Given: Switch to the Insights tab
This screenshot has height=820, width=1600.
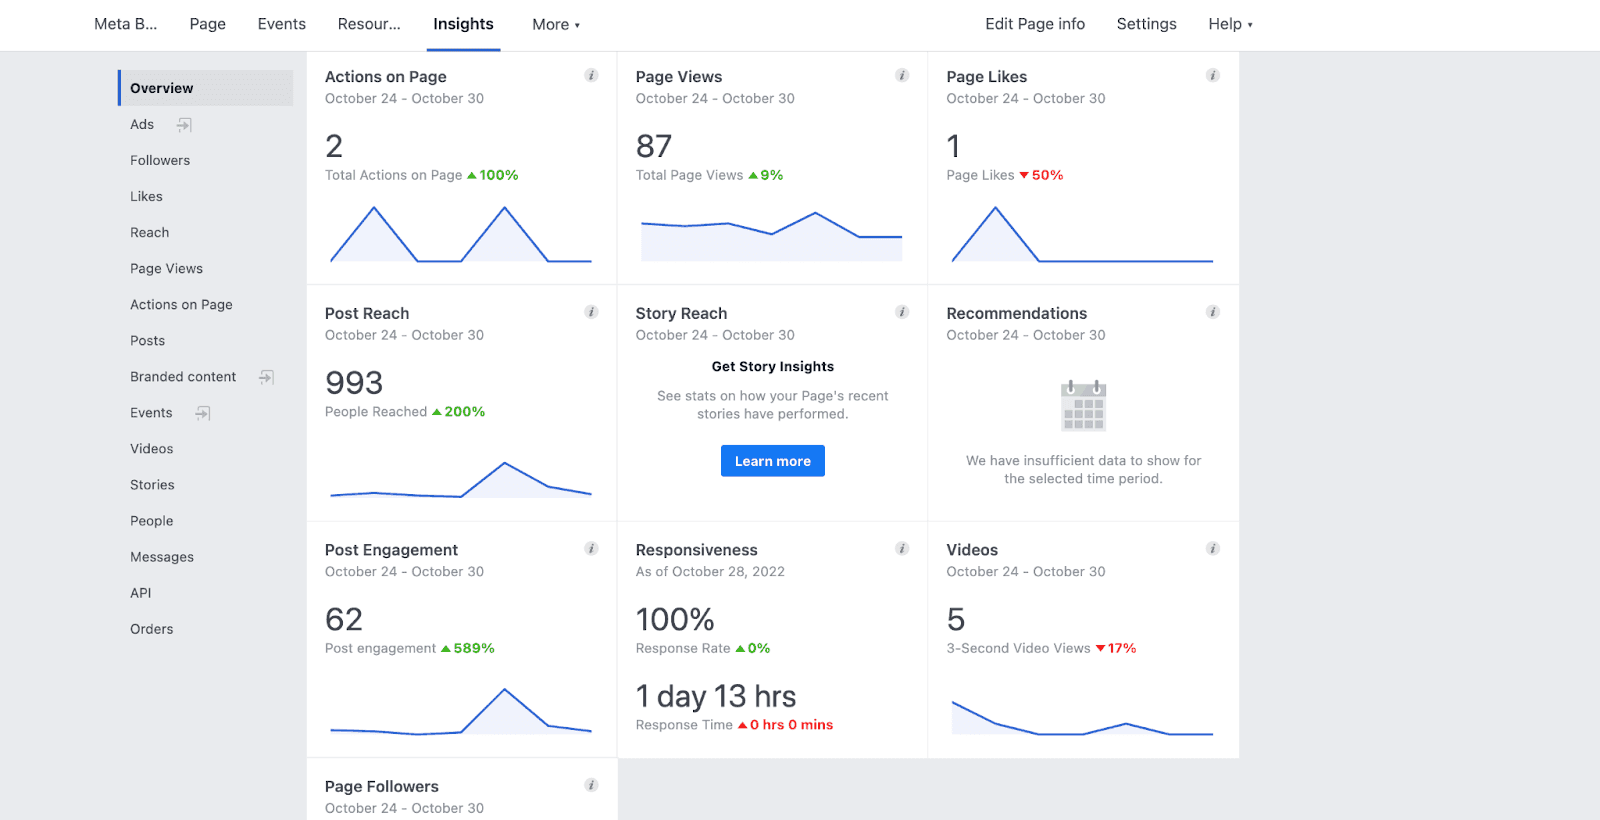Looking at the screenshot, I should click(x=463, y=24).
